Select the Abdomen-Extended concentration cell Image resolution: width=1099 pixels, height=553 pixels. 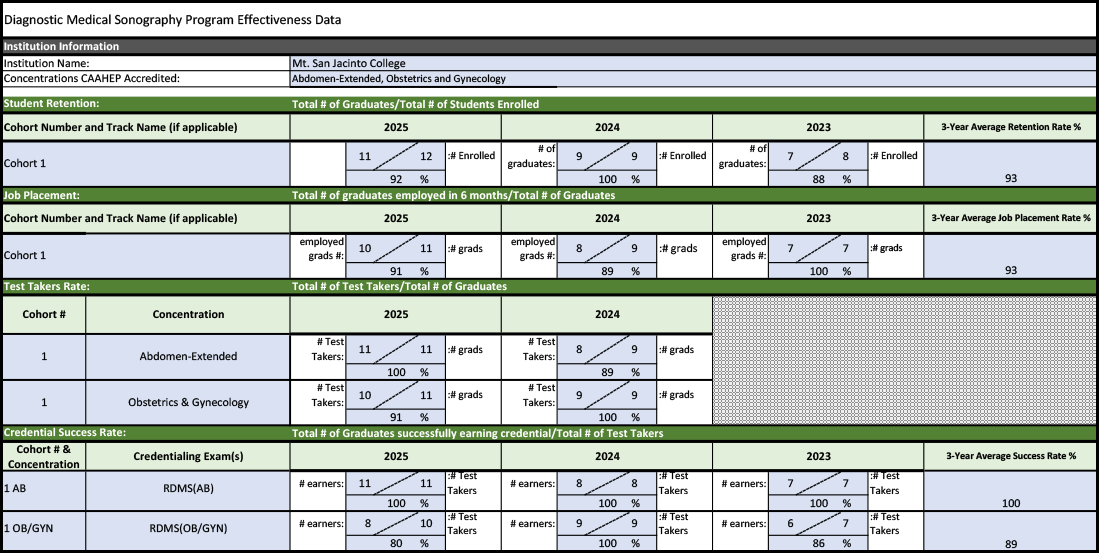point(188,356)
